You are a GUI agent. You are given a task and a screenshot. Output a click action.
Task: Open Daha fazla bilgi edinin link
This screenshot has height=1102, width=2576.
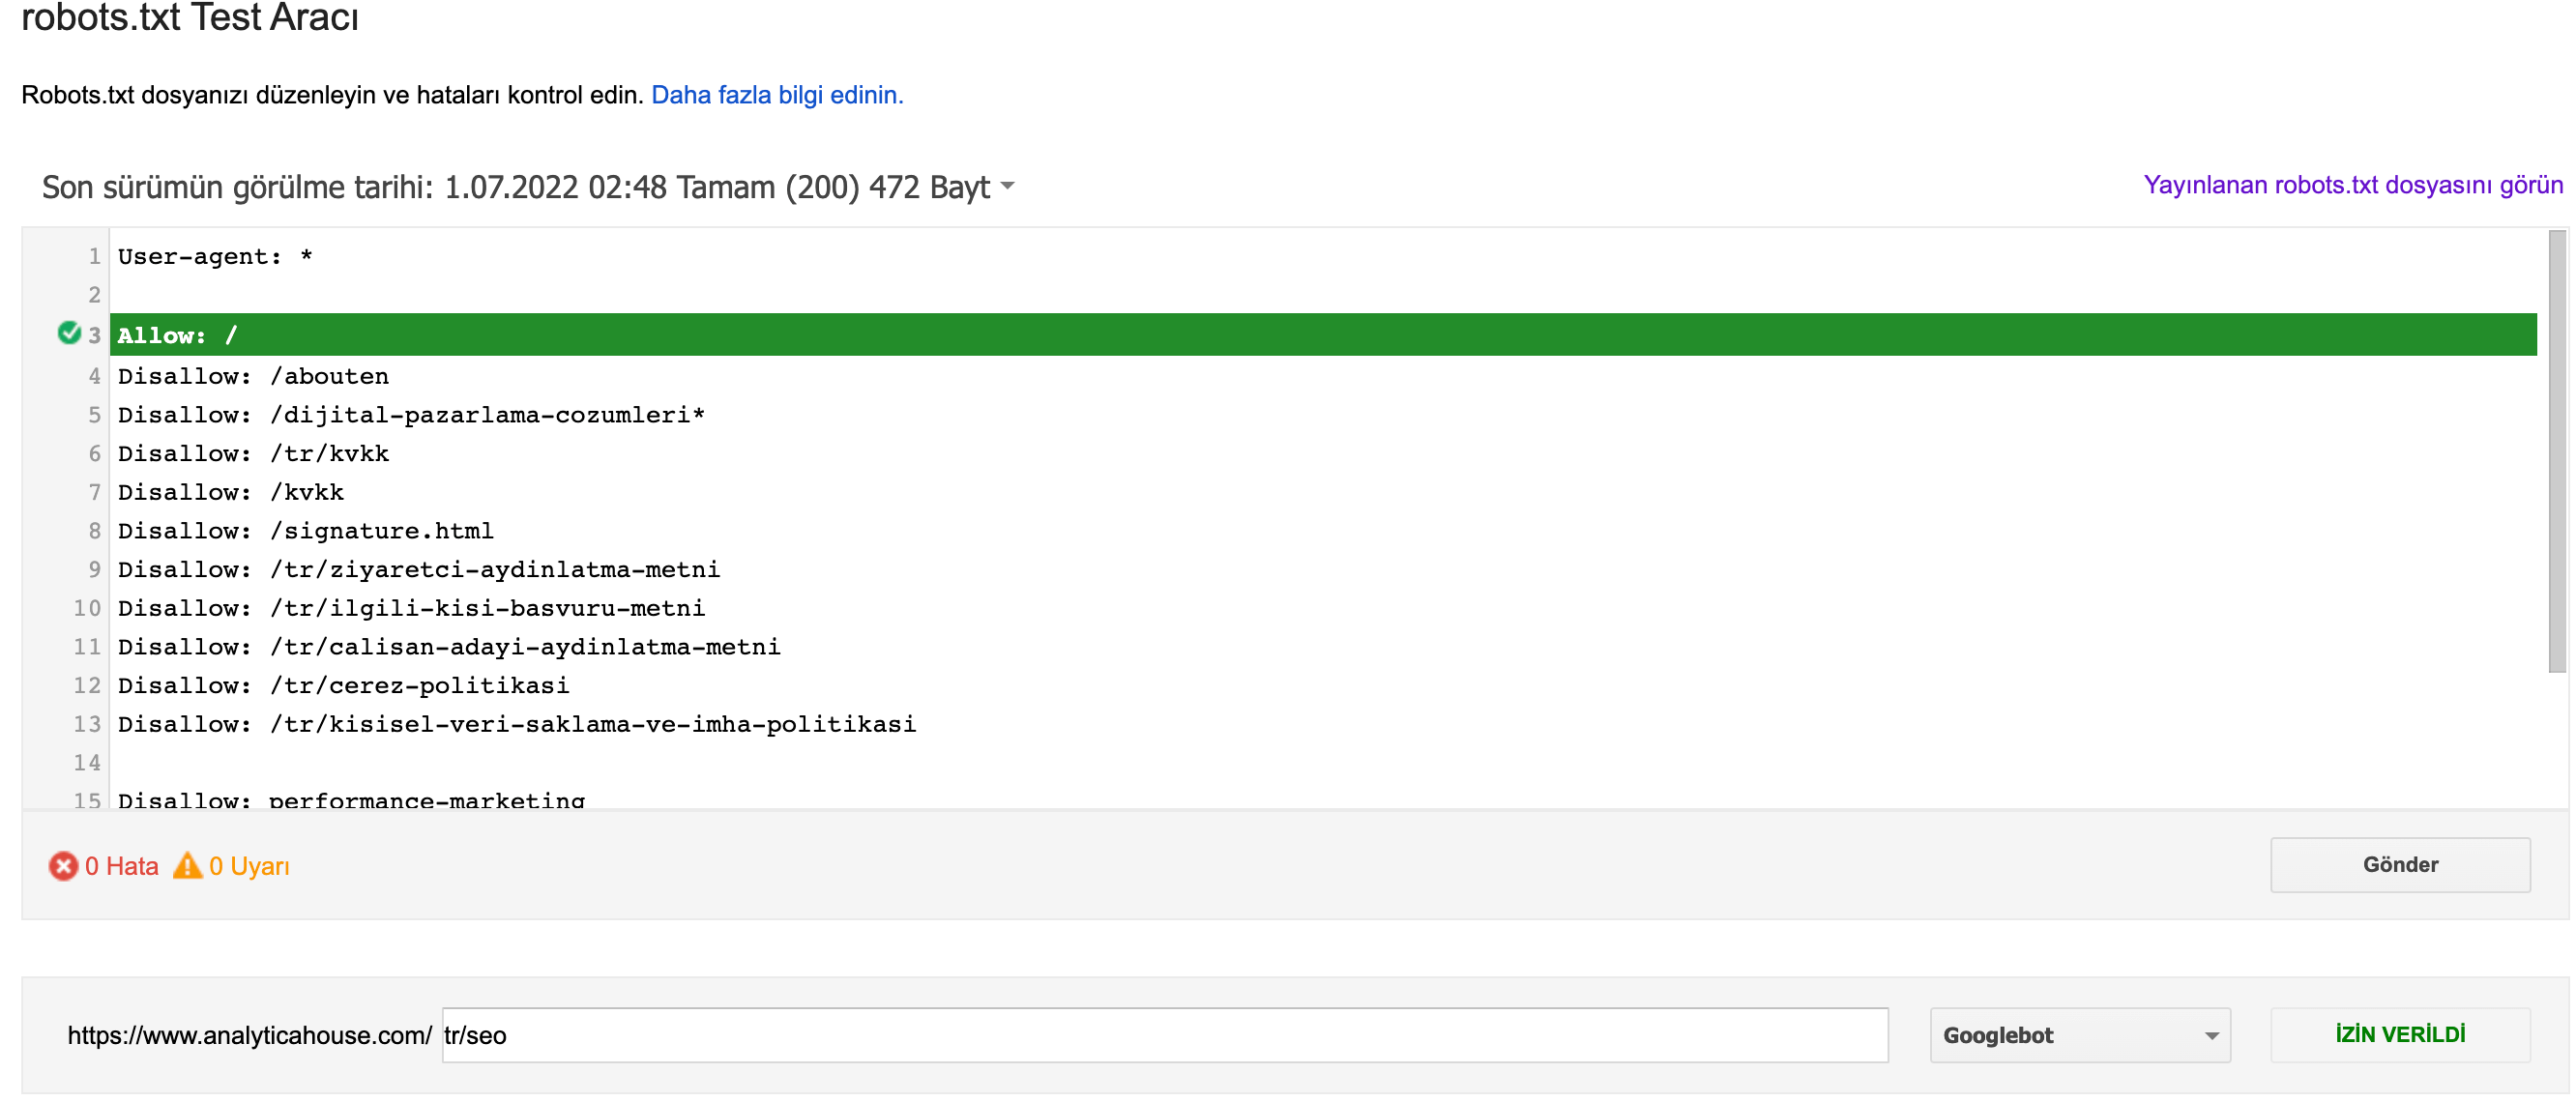click(x=777, y=95)
